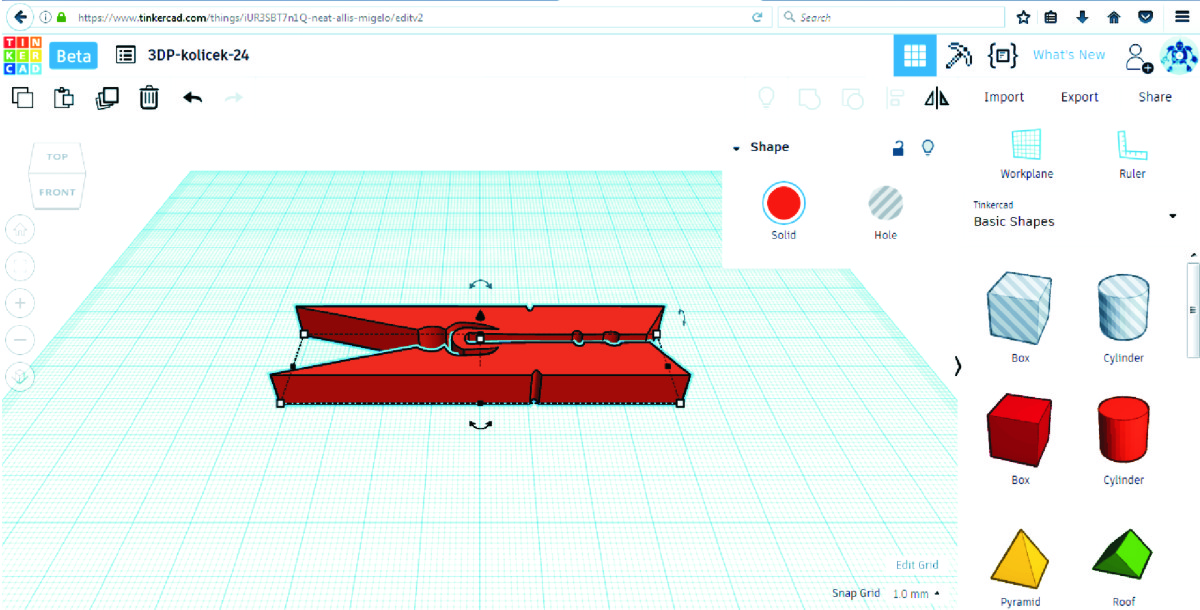Select the striped Box hole shape
Viewport: 1200px width, 610px height.
click(1020, 309)
